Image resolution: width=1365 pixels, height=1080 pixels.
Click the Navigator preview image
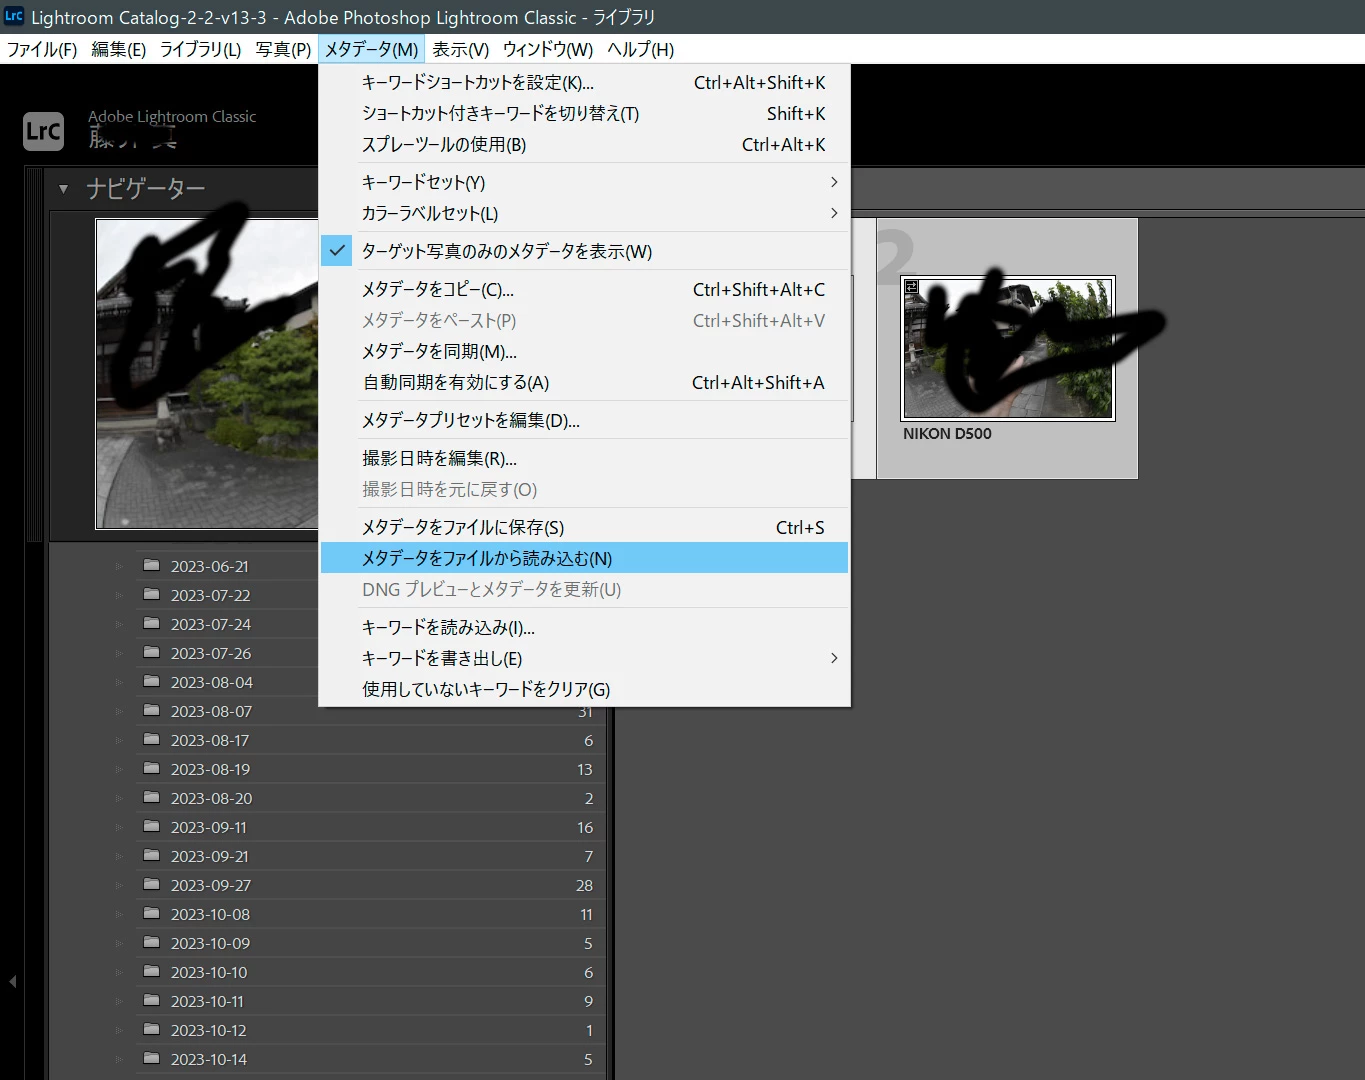pyautogui.click(x=207, y=374)
